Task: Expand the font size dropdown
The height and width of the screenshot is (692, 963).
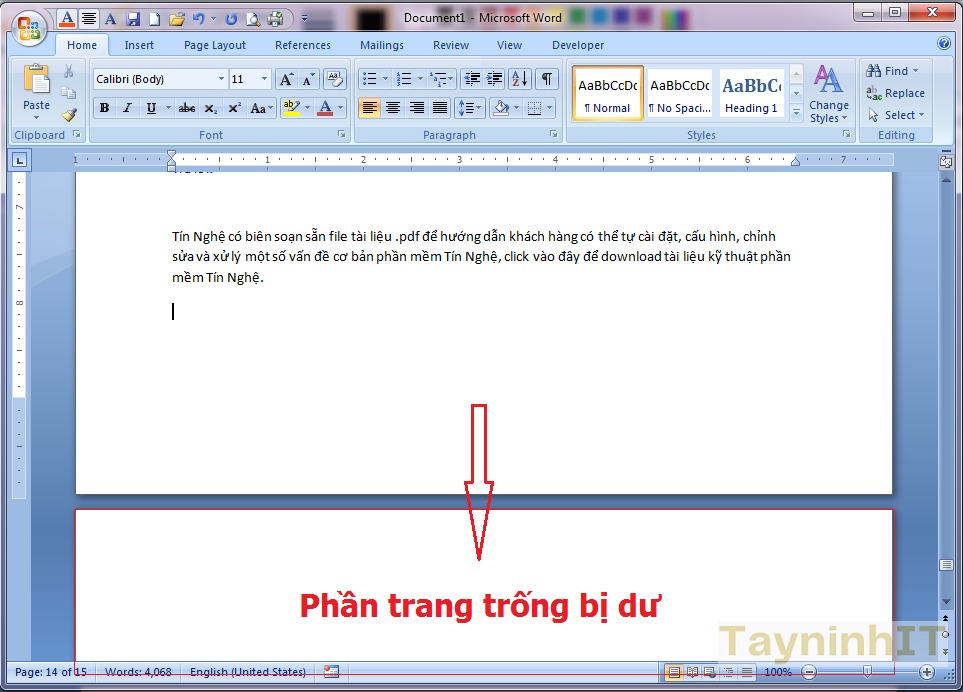Action: click(264, 79)
